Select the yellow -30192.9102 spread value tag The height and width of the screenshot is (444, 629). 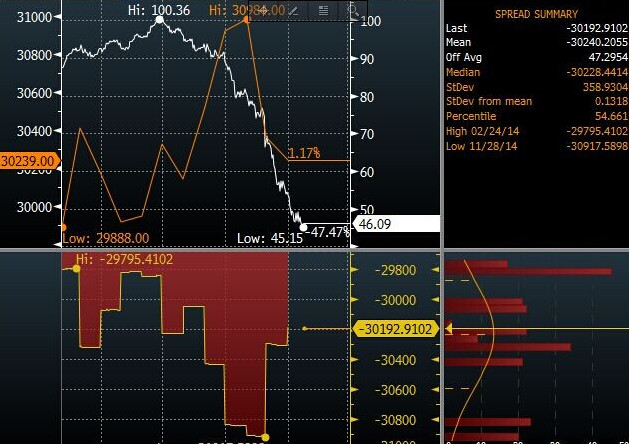(397, 328)
